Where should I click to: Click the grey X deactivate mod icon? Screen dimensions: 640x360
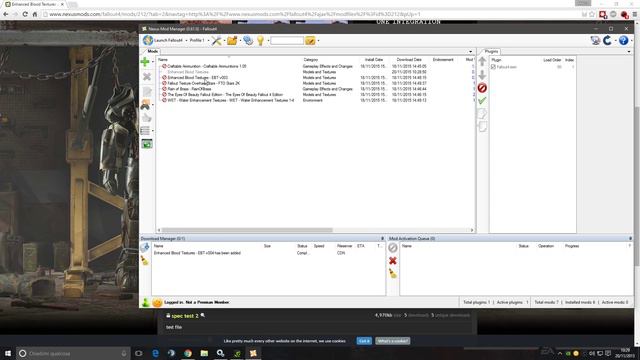[147, 77]
